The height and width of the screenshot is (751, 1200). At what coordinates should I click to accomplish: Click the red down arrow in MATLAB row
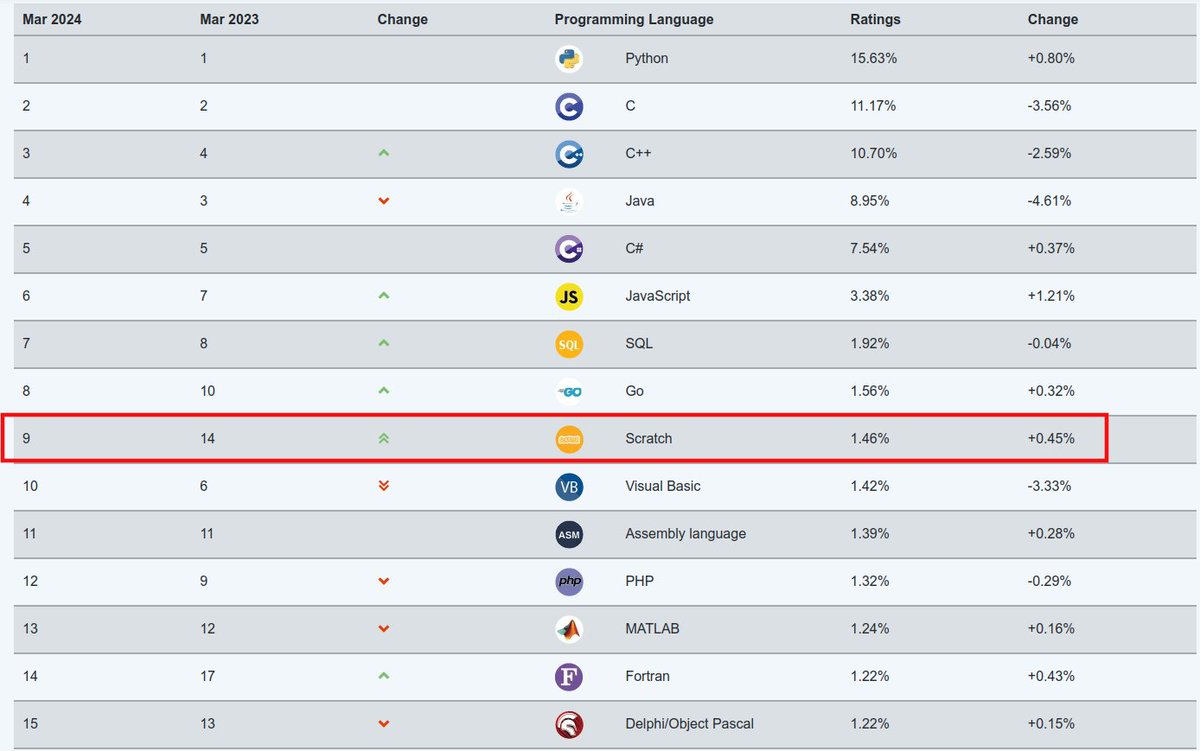[x=384, y=629]
